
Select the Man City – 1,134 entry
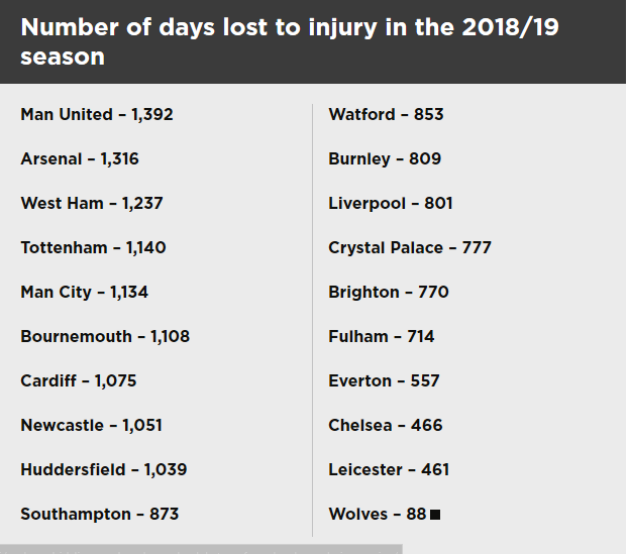pyautogui.click(x=85, y=292)
